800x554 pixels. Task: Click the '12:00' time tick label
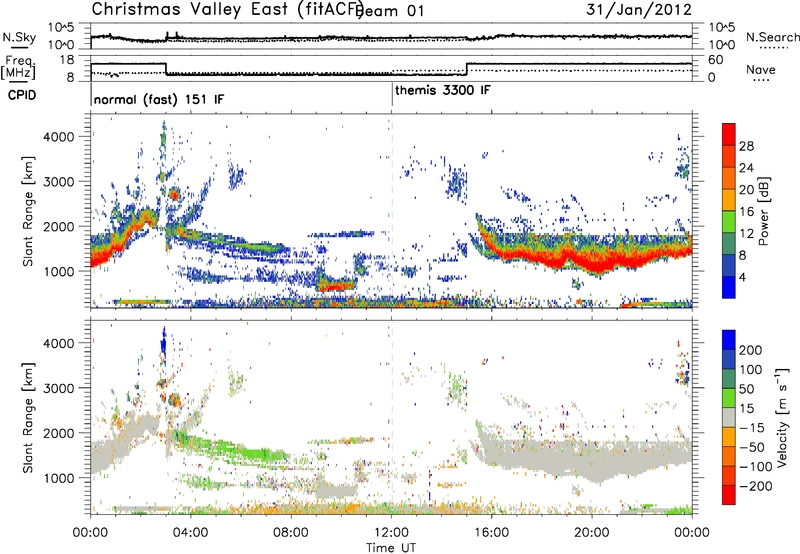point(391,532)
